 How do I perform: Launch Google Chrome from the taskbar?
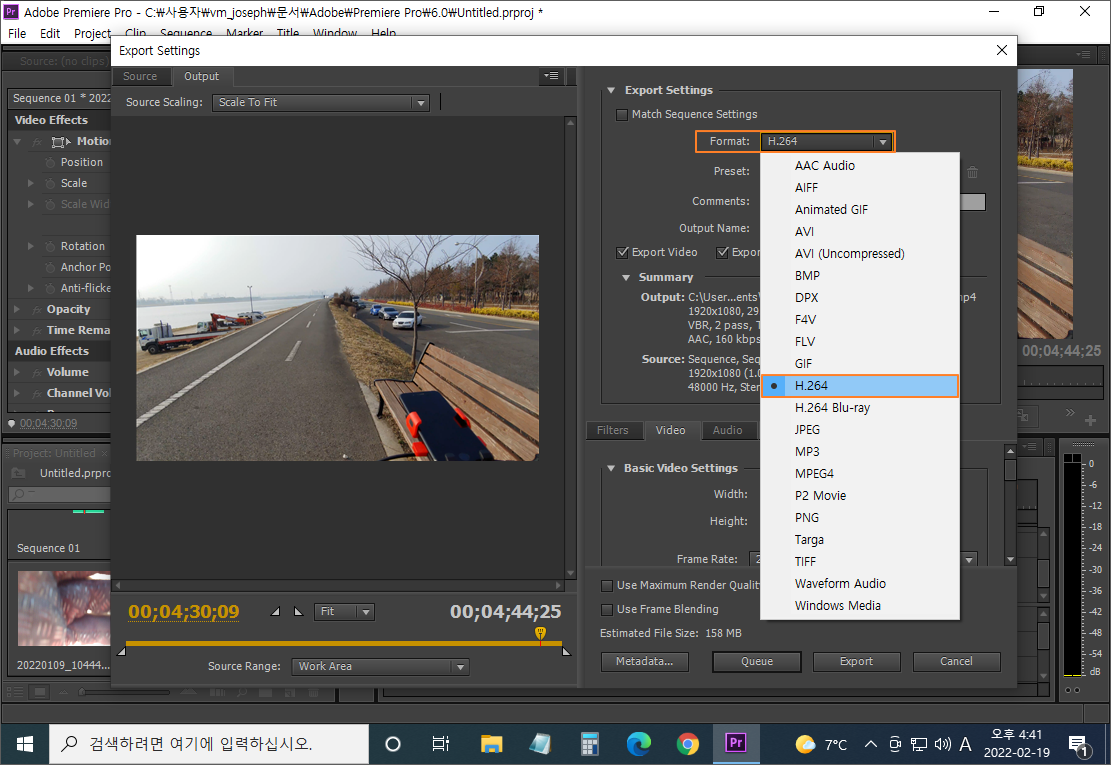click(687, 744)
